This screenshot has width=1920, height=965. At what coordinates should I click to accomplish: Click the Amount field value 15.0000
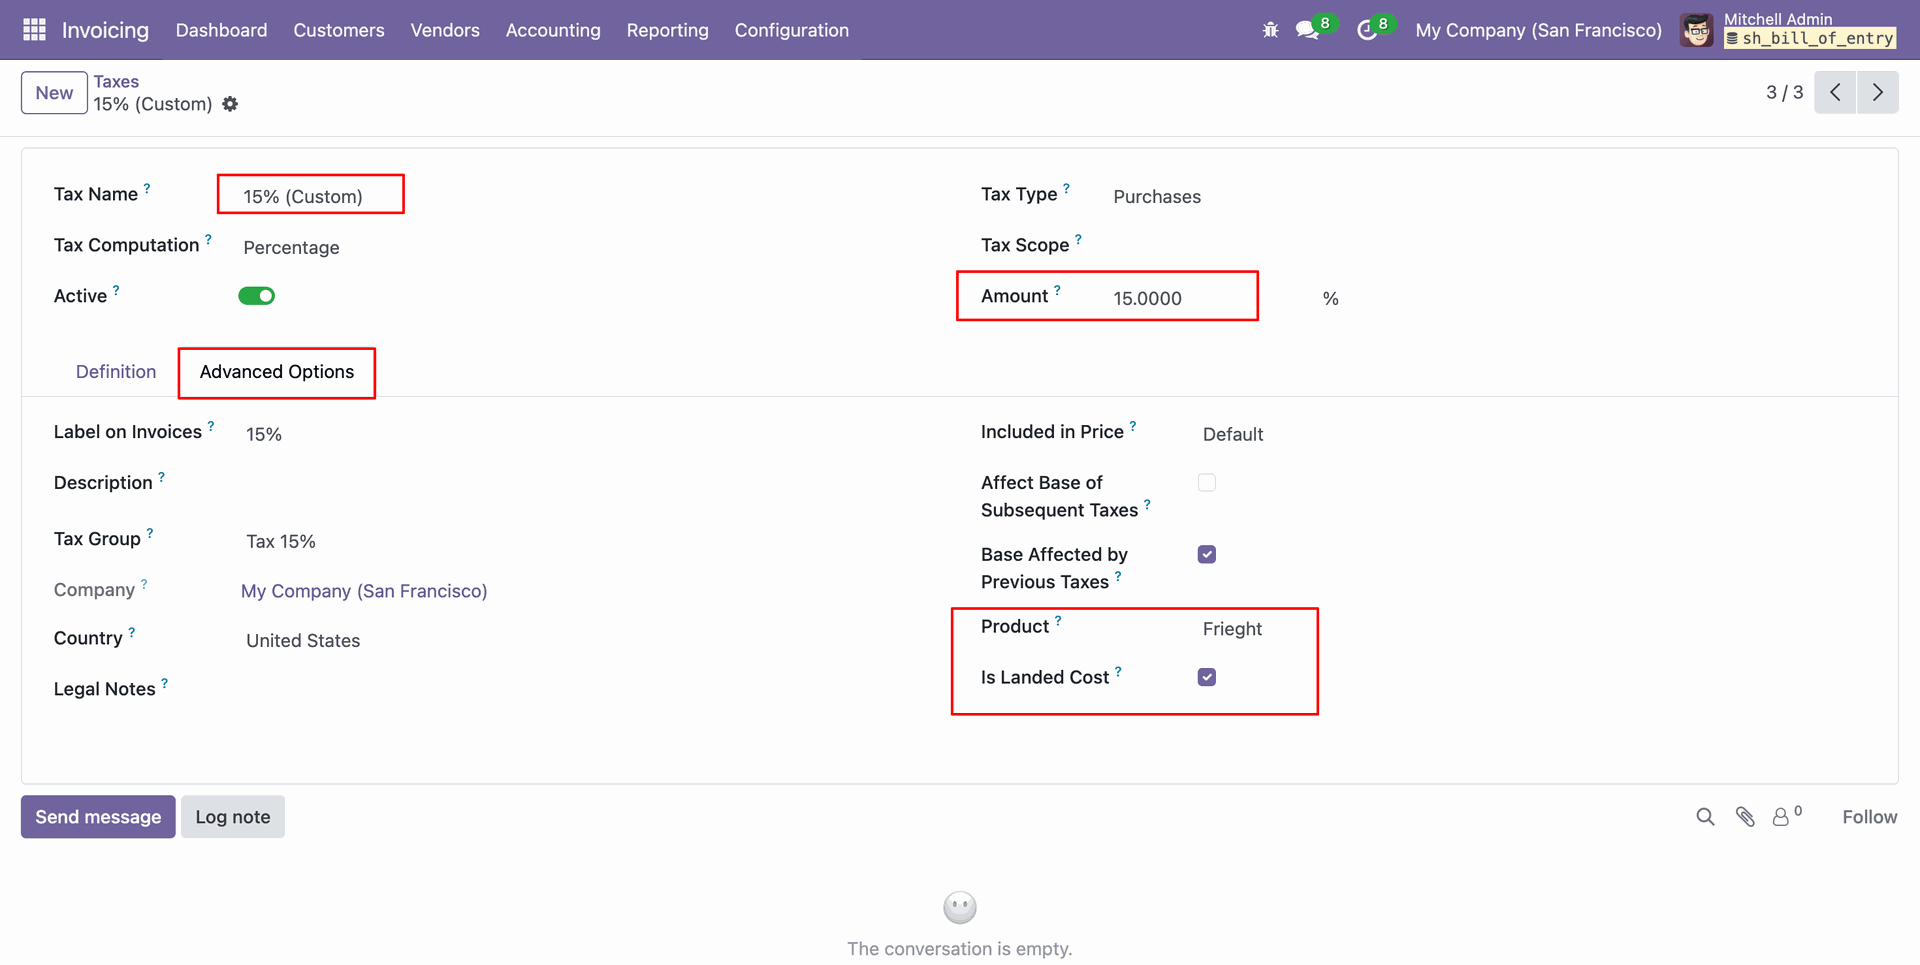tap(1147, 298)
